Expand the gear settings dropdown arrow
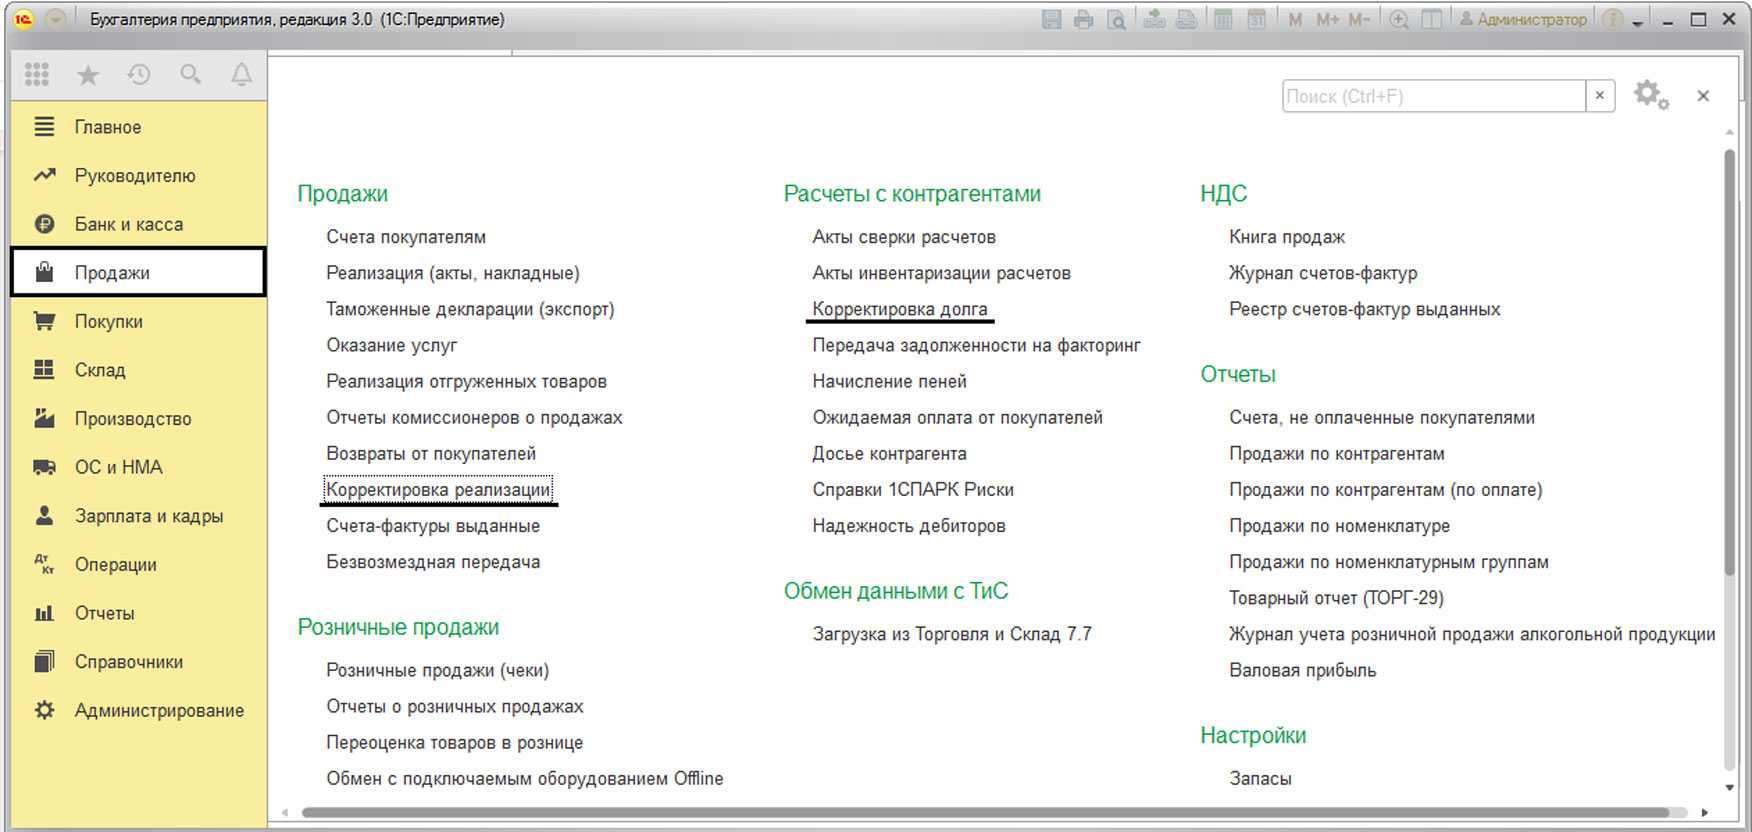The height and width of the screenshot is (832, 1752). 1664,104
